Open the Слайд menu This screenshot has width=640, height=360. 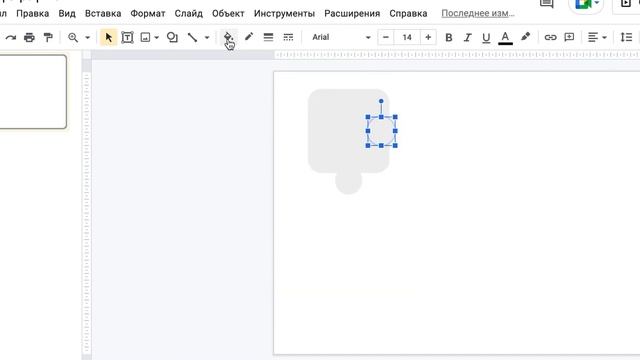(x=189, y=13)
